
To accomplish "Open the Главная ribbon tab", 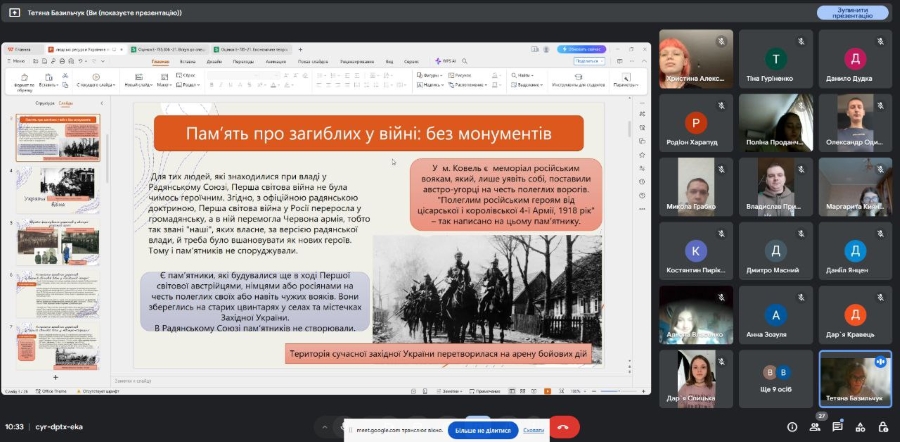I will [x=160, y=61].
